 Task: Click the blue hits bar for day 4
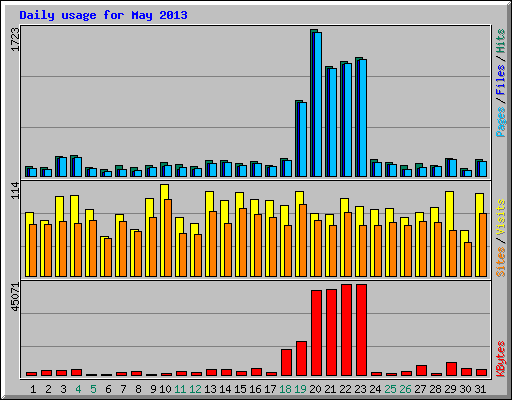click(78, 167)
